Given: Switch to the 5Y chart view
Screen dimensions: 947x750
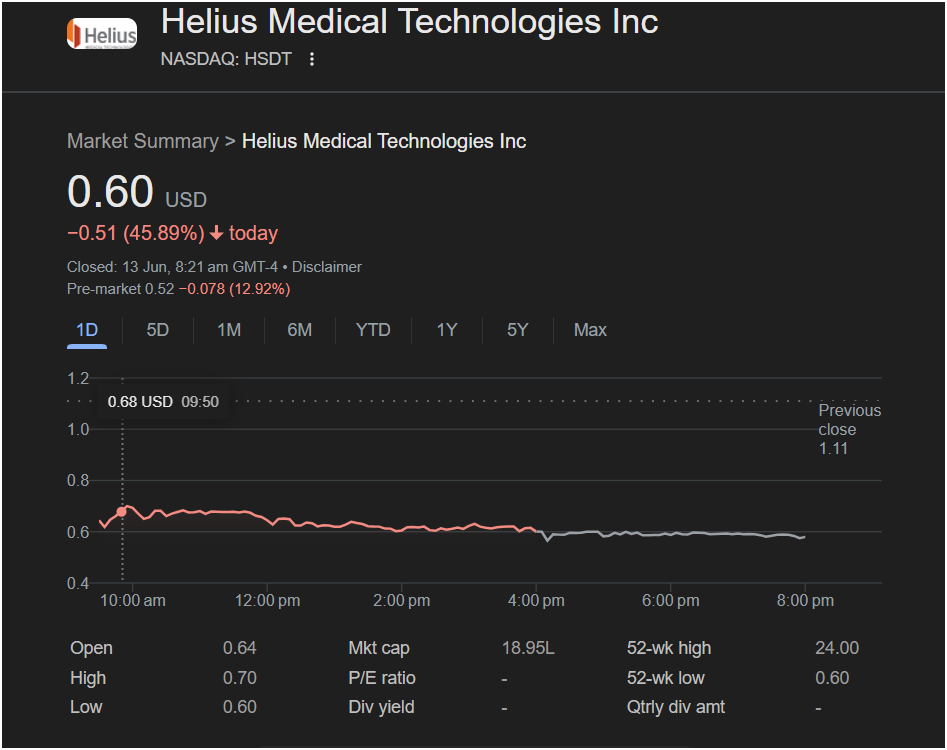Looking at the screenshot, I should [517, 330].
